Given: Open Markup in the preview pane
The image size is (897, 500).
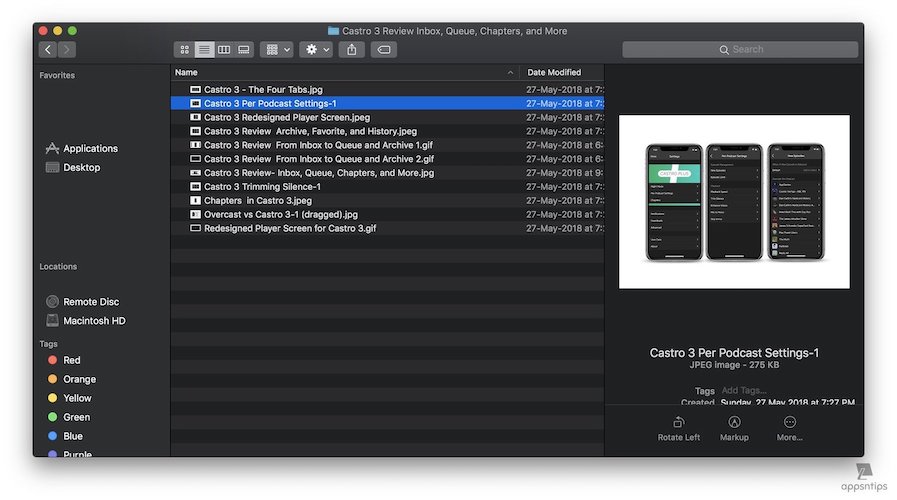Looking at the screenshot, I should (734, 422).
